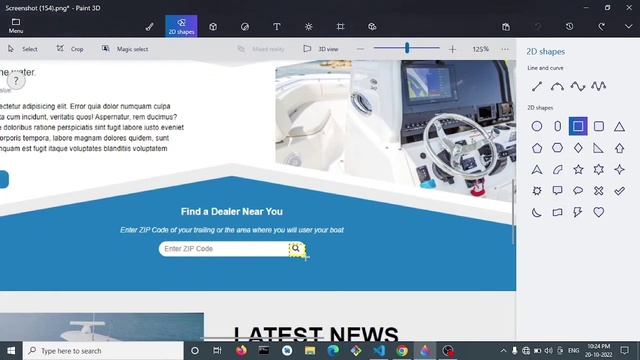
Task: Select the Crescent moon shape
Action: 537,212
